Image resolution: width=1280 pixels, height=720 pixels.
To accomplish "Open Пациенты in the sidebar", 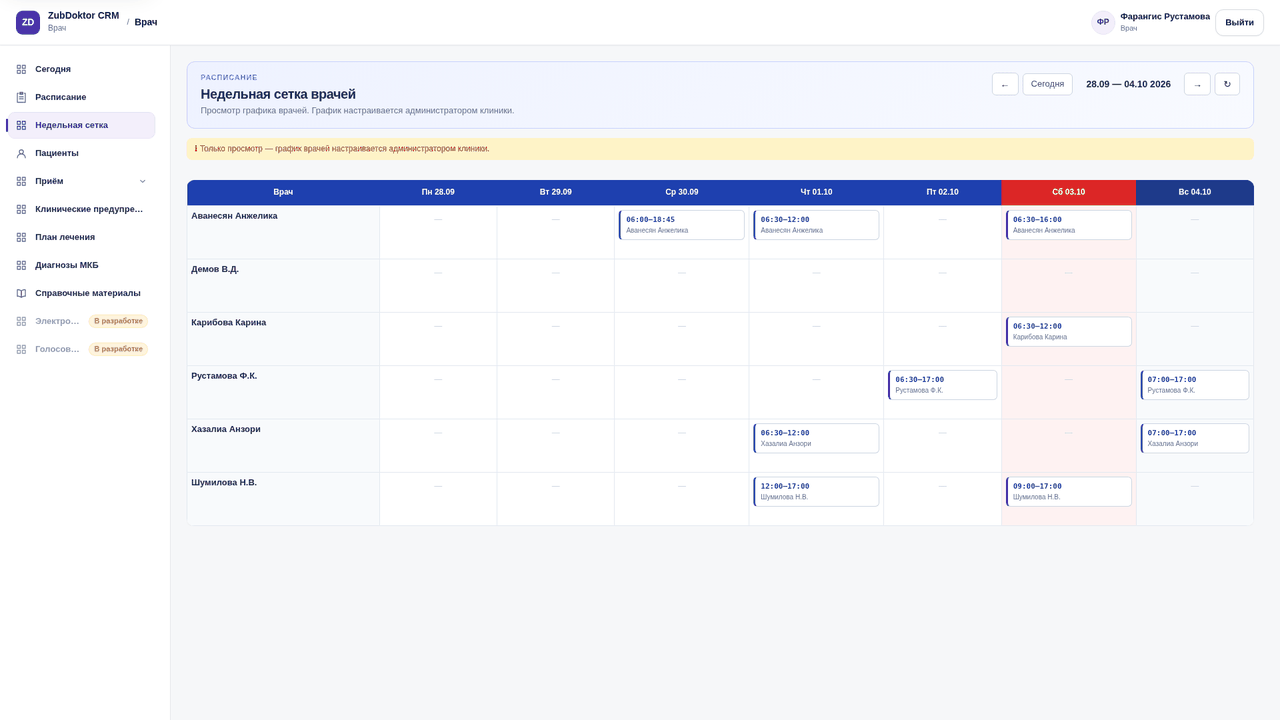I will (x=80, y=153).
